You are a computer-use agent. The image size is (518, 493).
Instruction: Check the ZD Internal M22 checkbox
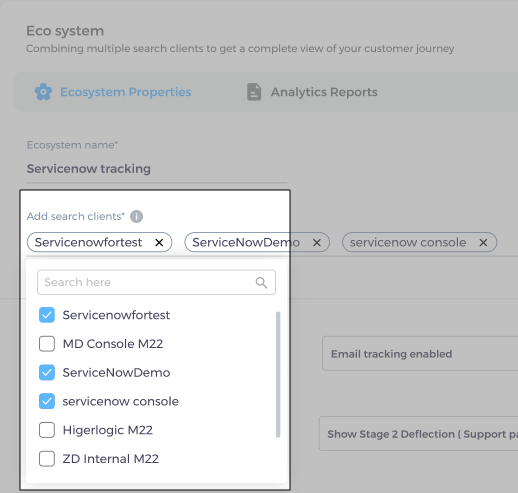tap(47, 459)
